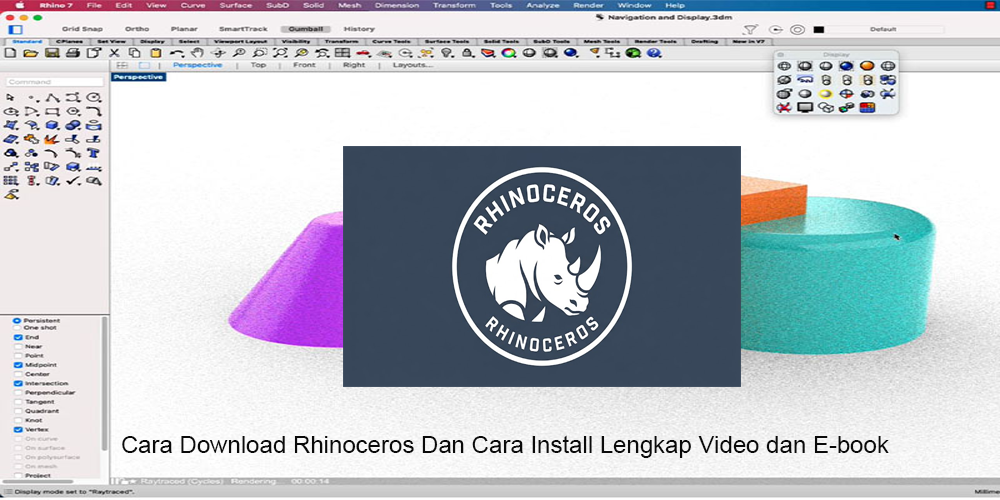Click the Rotate View icon
1000x500 pixels.
(x=218, y=53)
